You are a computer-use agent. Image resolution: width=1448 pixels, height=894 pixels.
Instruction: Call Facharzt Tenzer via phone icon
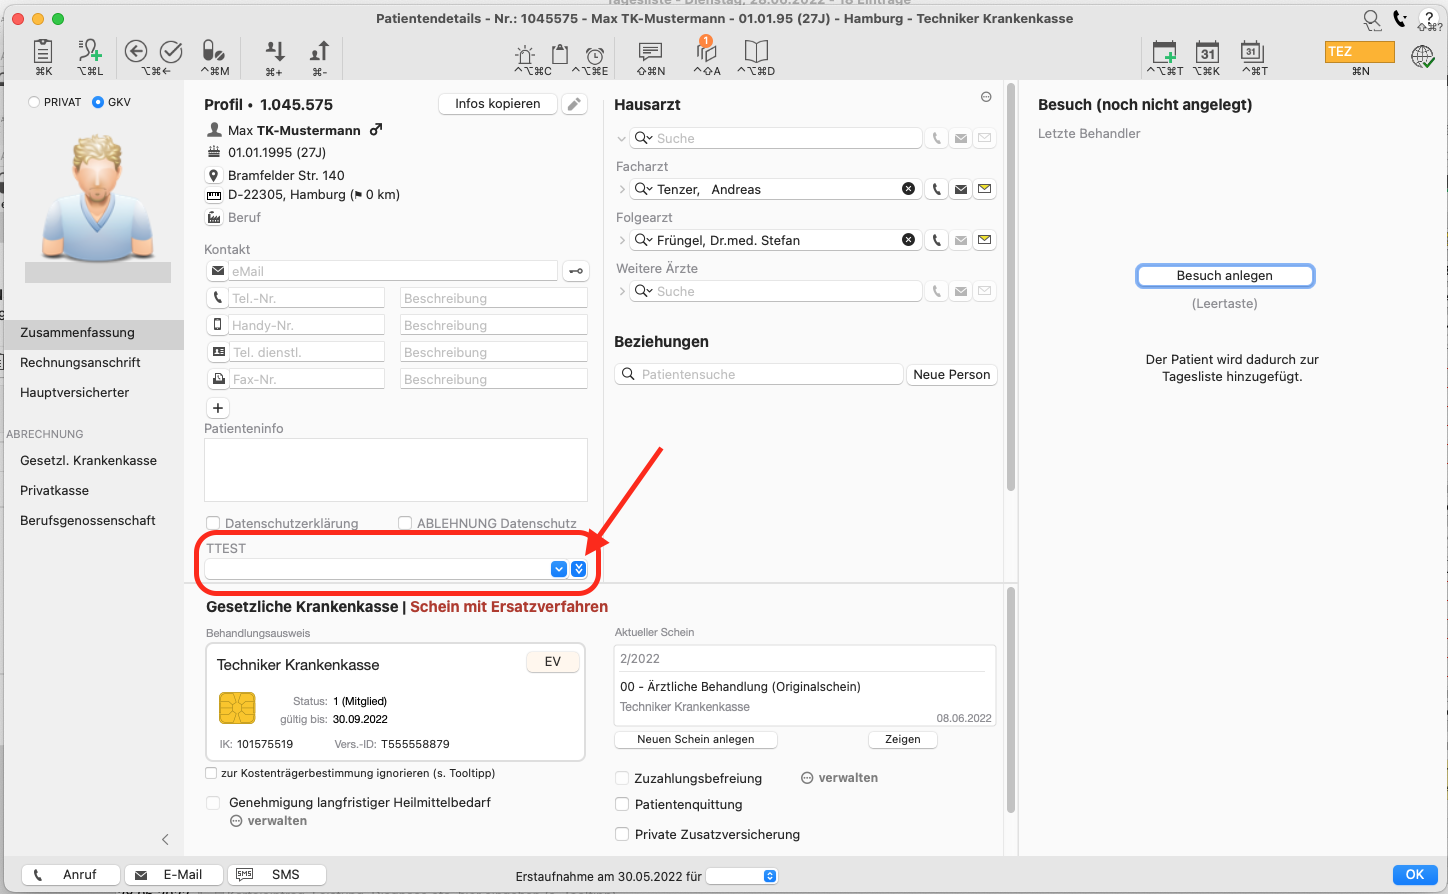tap(936, 189)
